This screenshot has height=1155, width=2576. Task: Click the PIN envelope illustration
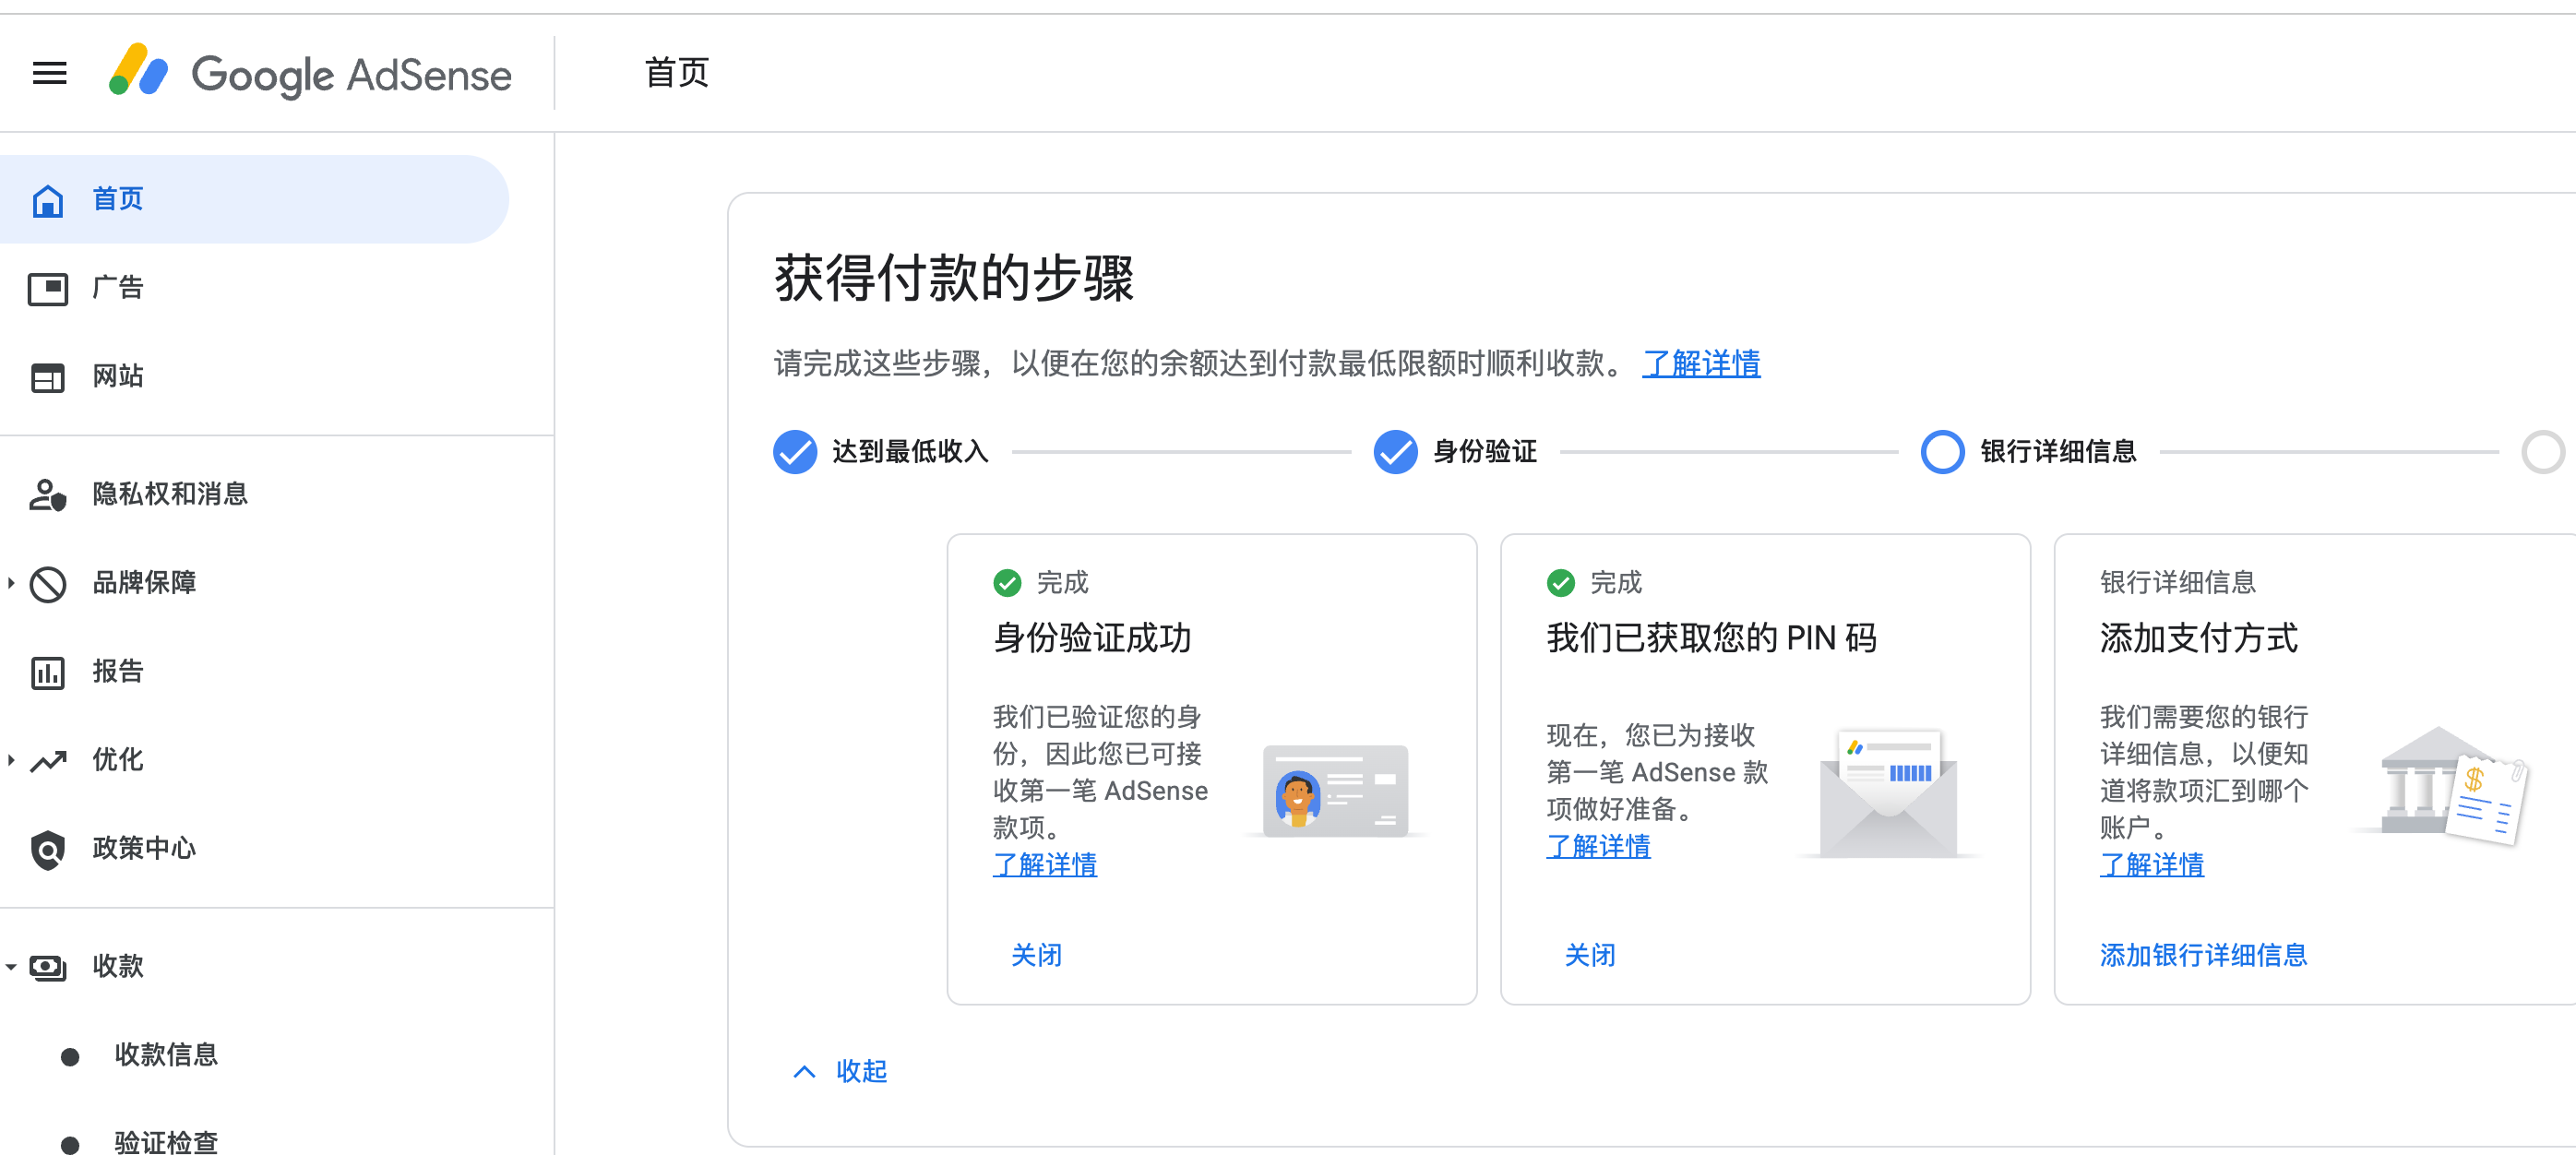(x=1888, y=794)
